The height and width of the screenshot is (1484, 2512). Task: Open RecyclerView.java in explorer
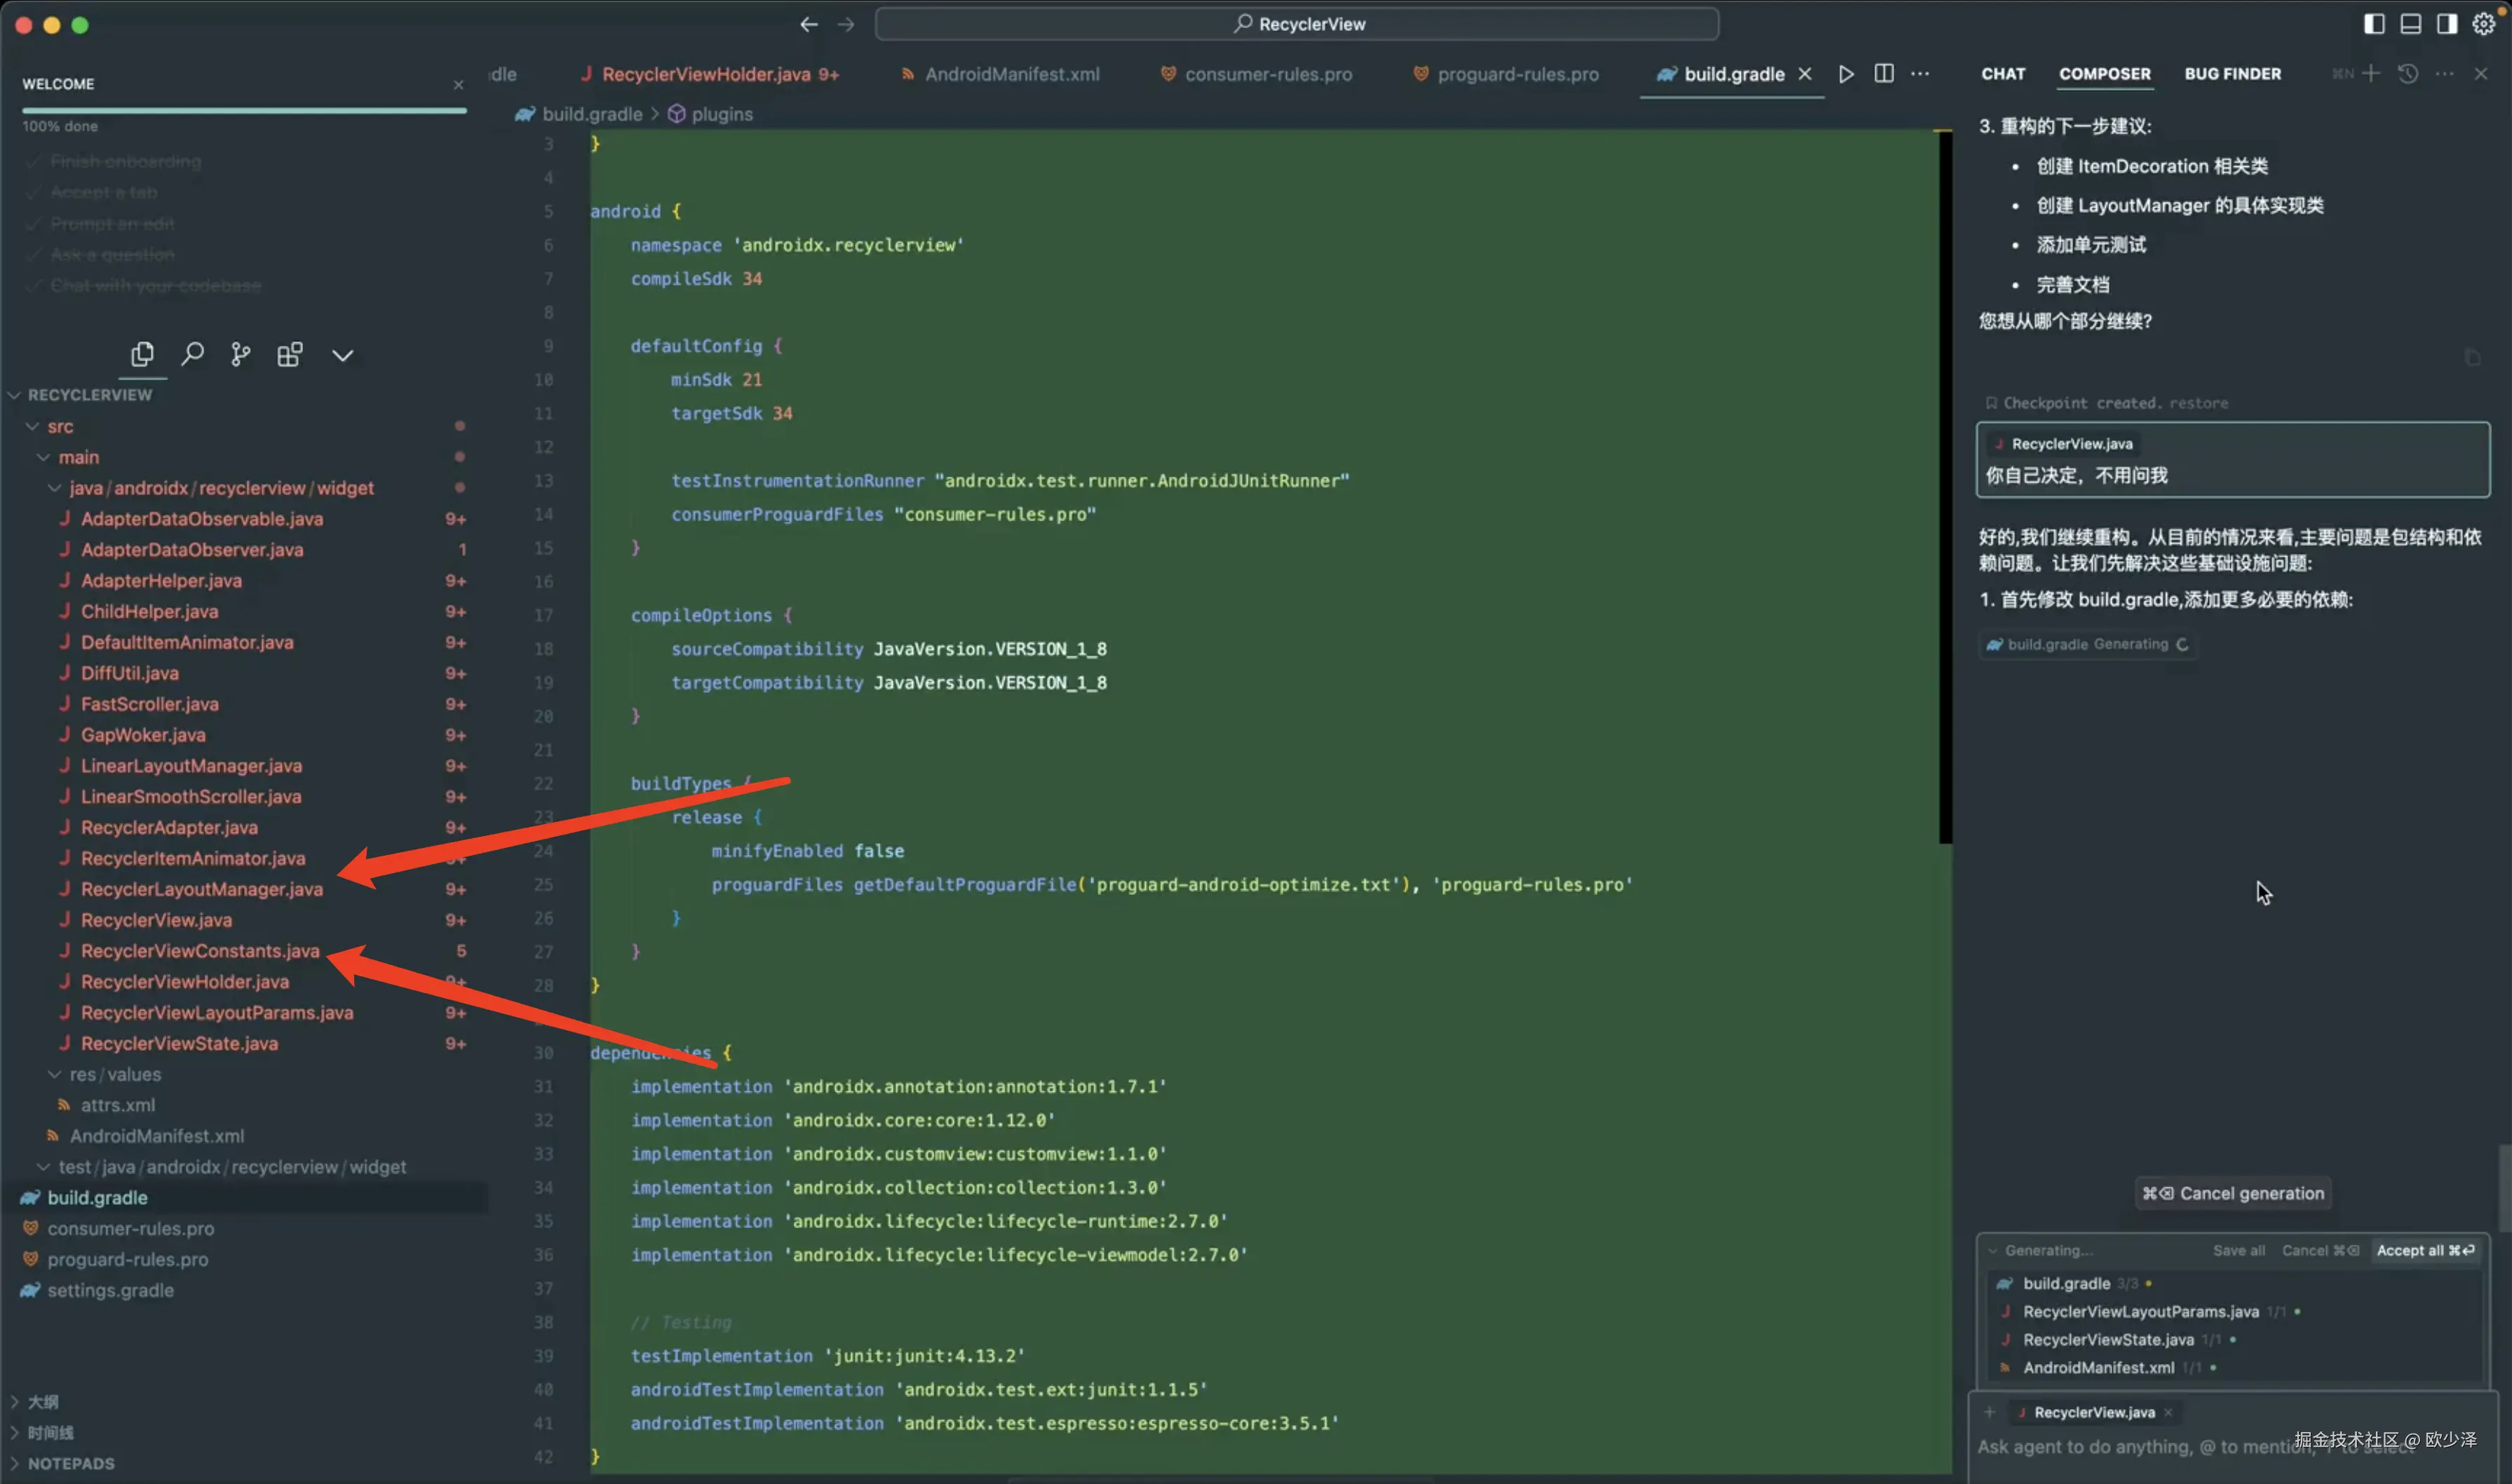(156, 920)
